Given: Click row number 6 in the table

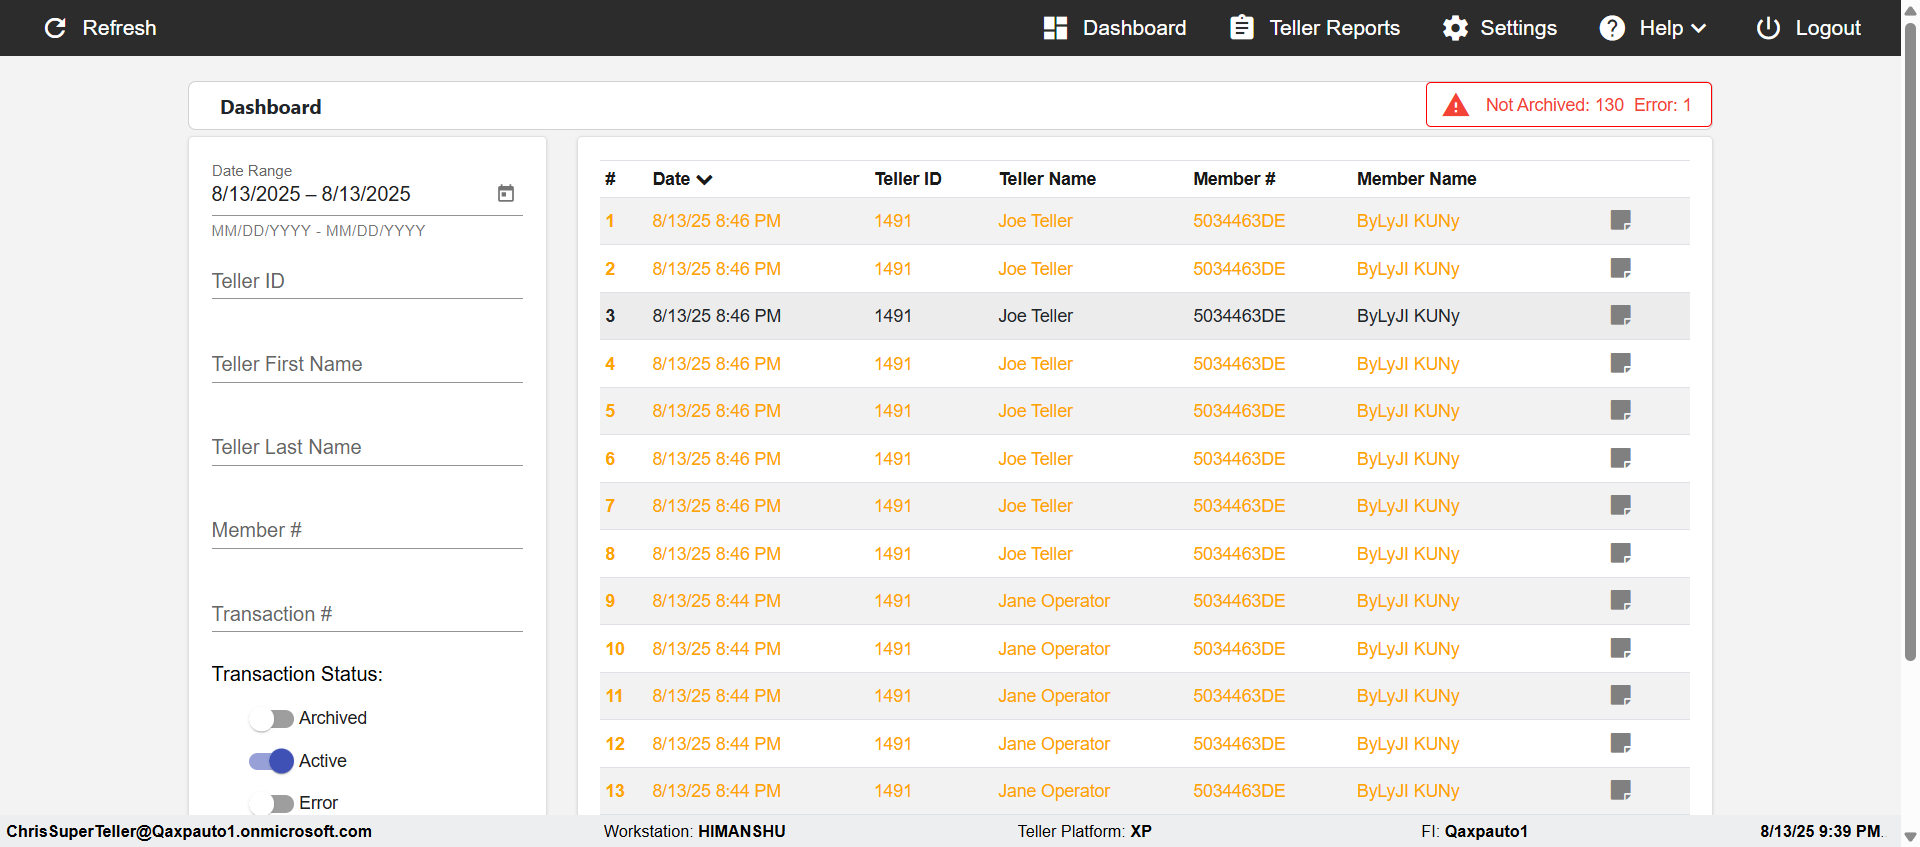Looking at the screenshot, I should coord(610,459).
